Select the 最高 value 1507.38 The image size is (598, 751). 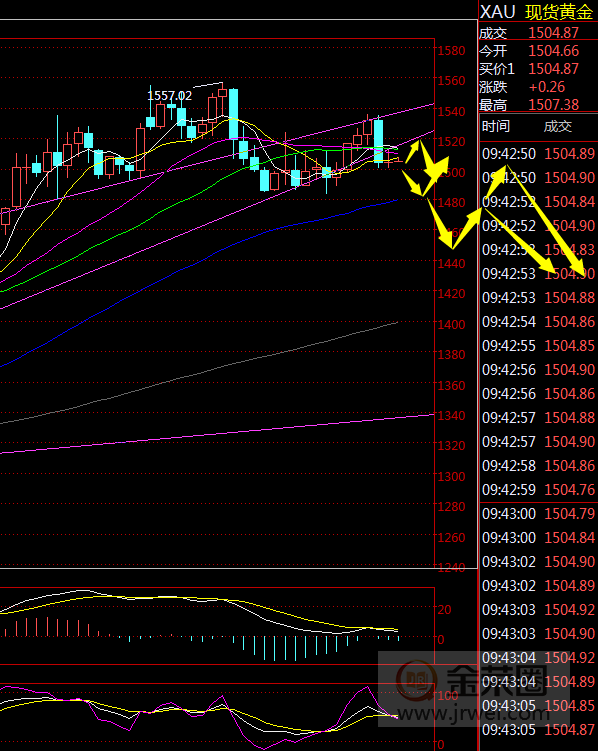click(553, 104)
